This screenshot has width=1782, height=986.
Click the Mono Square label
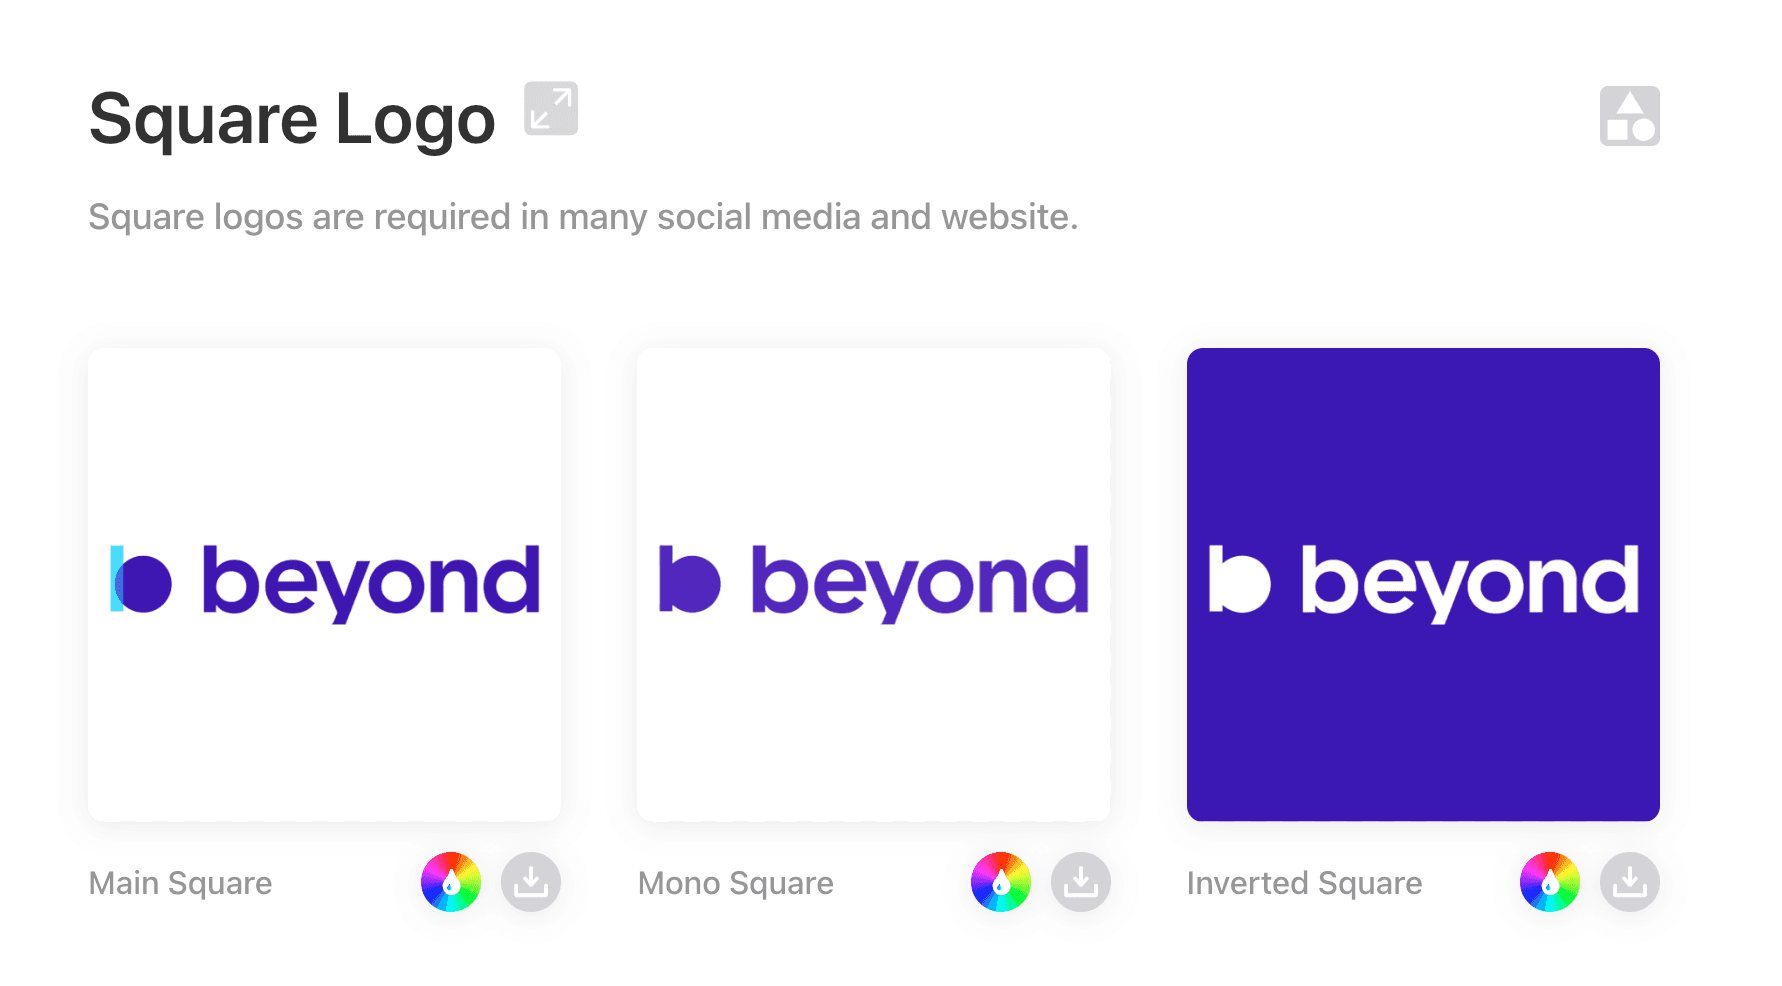[735, 883]
